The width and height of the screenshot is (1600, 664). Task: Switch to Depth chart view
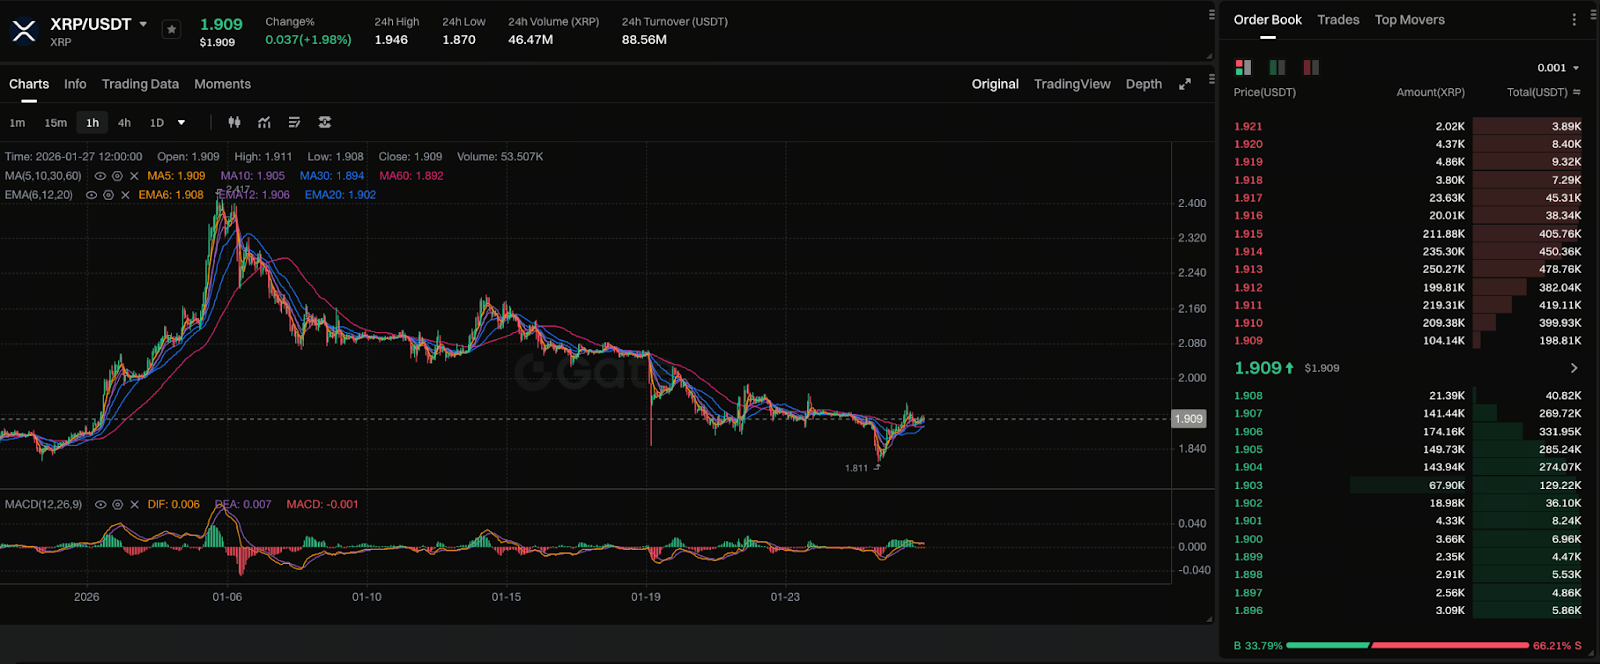point(1144,84)
